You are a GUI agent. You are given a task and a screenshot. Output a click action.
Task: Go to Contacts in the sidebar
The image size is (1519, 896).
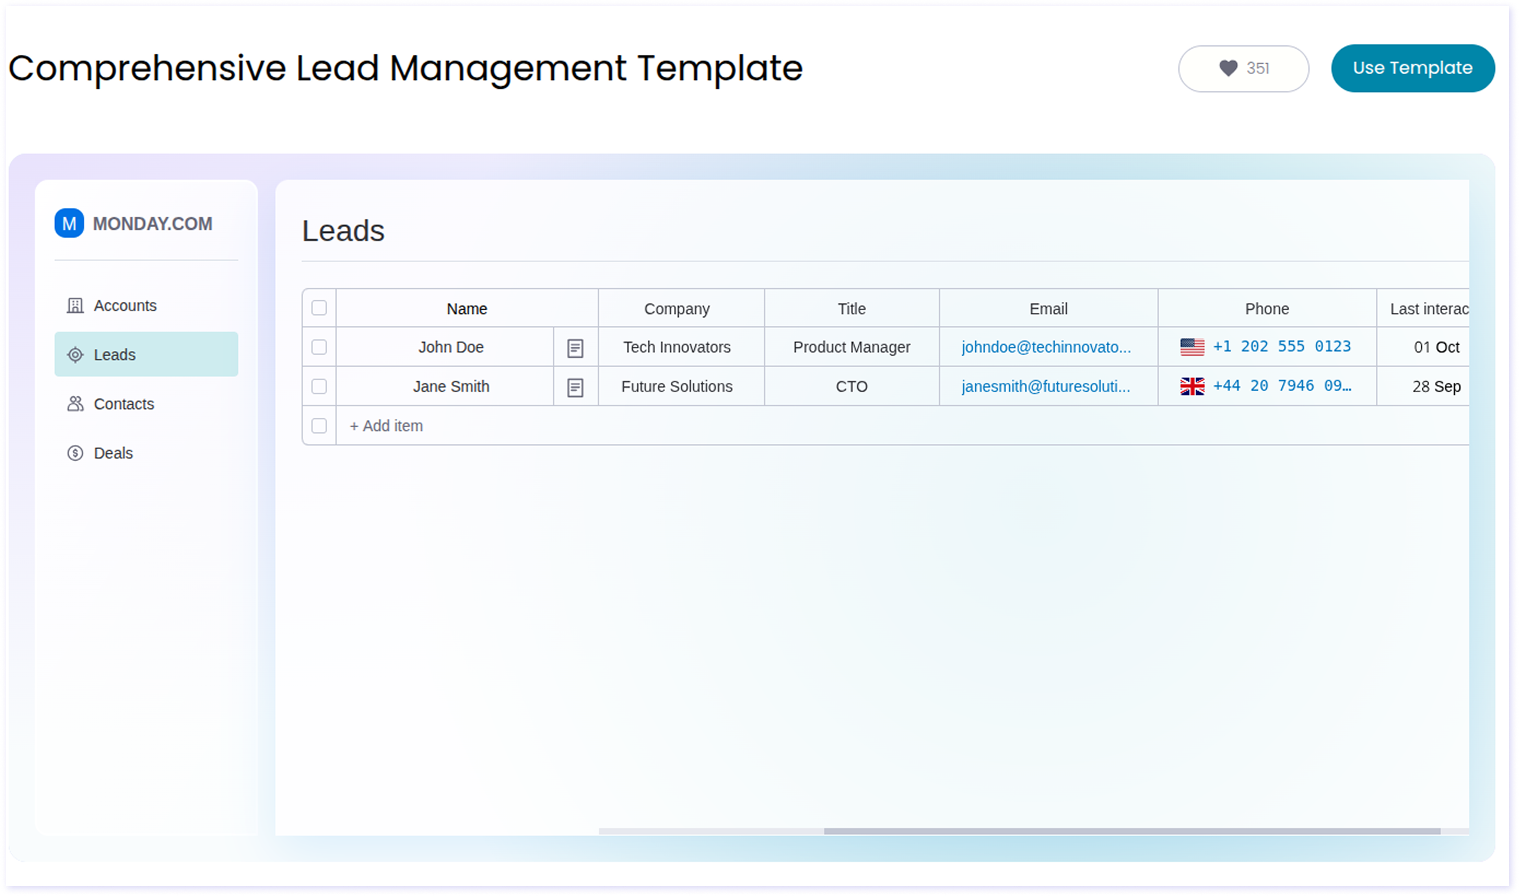[146, 404]
